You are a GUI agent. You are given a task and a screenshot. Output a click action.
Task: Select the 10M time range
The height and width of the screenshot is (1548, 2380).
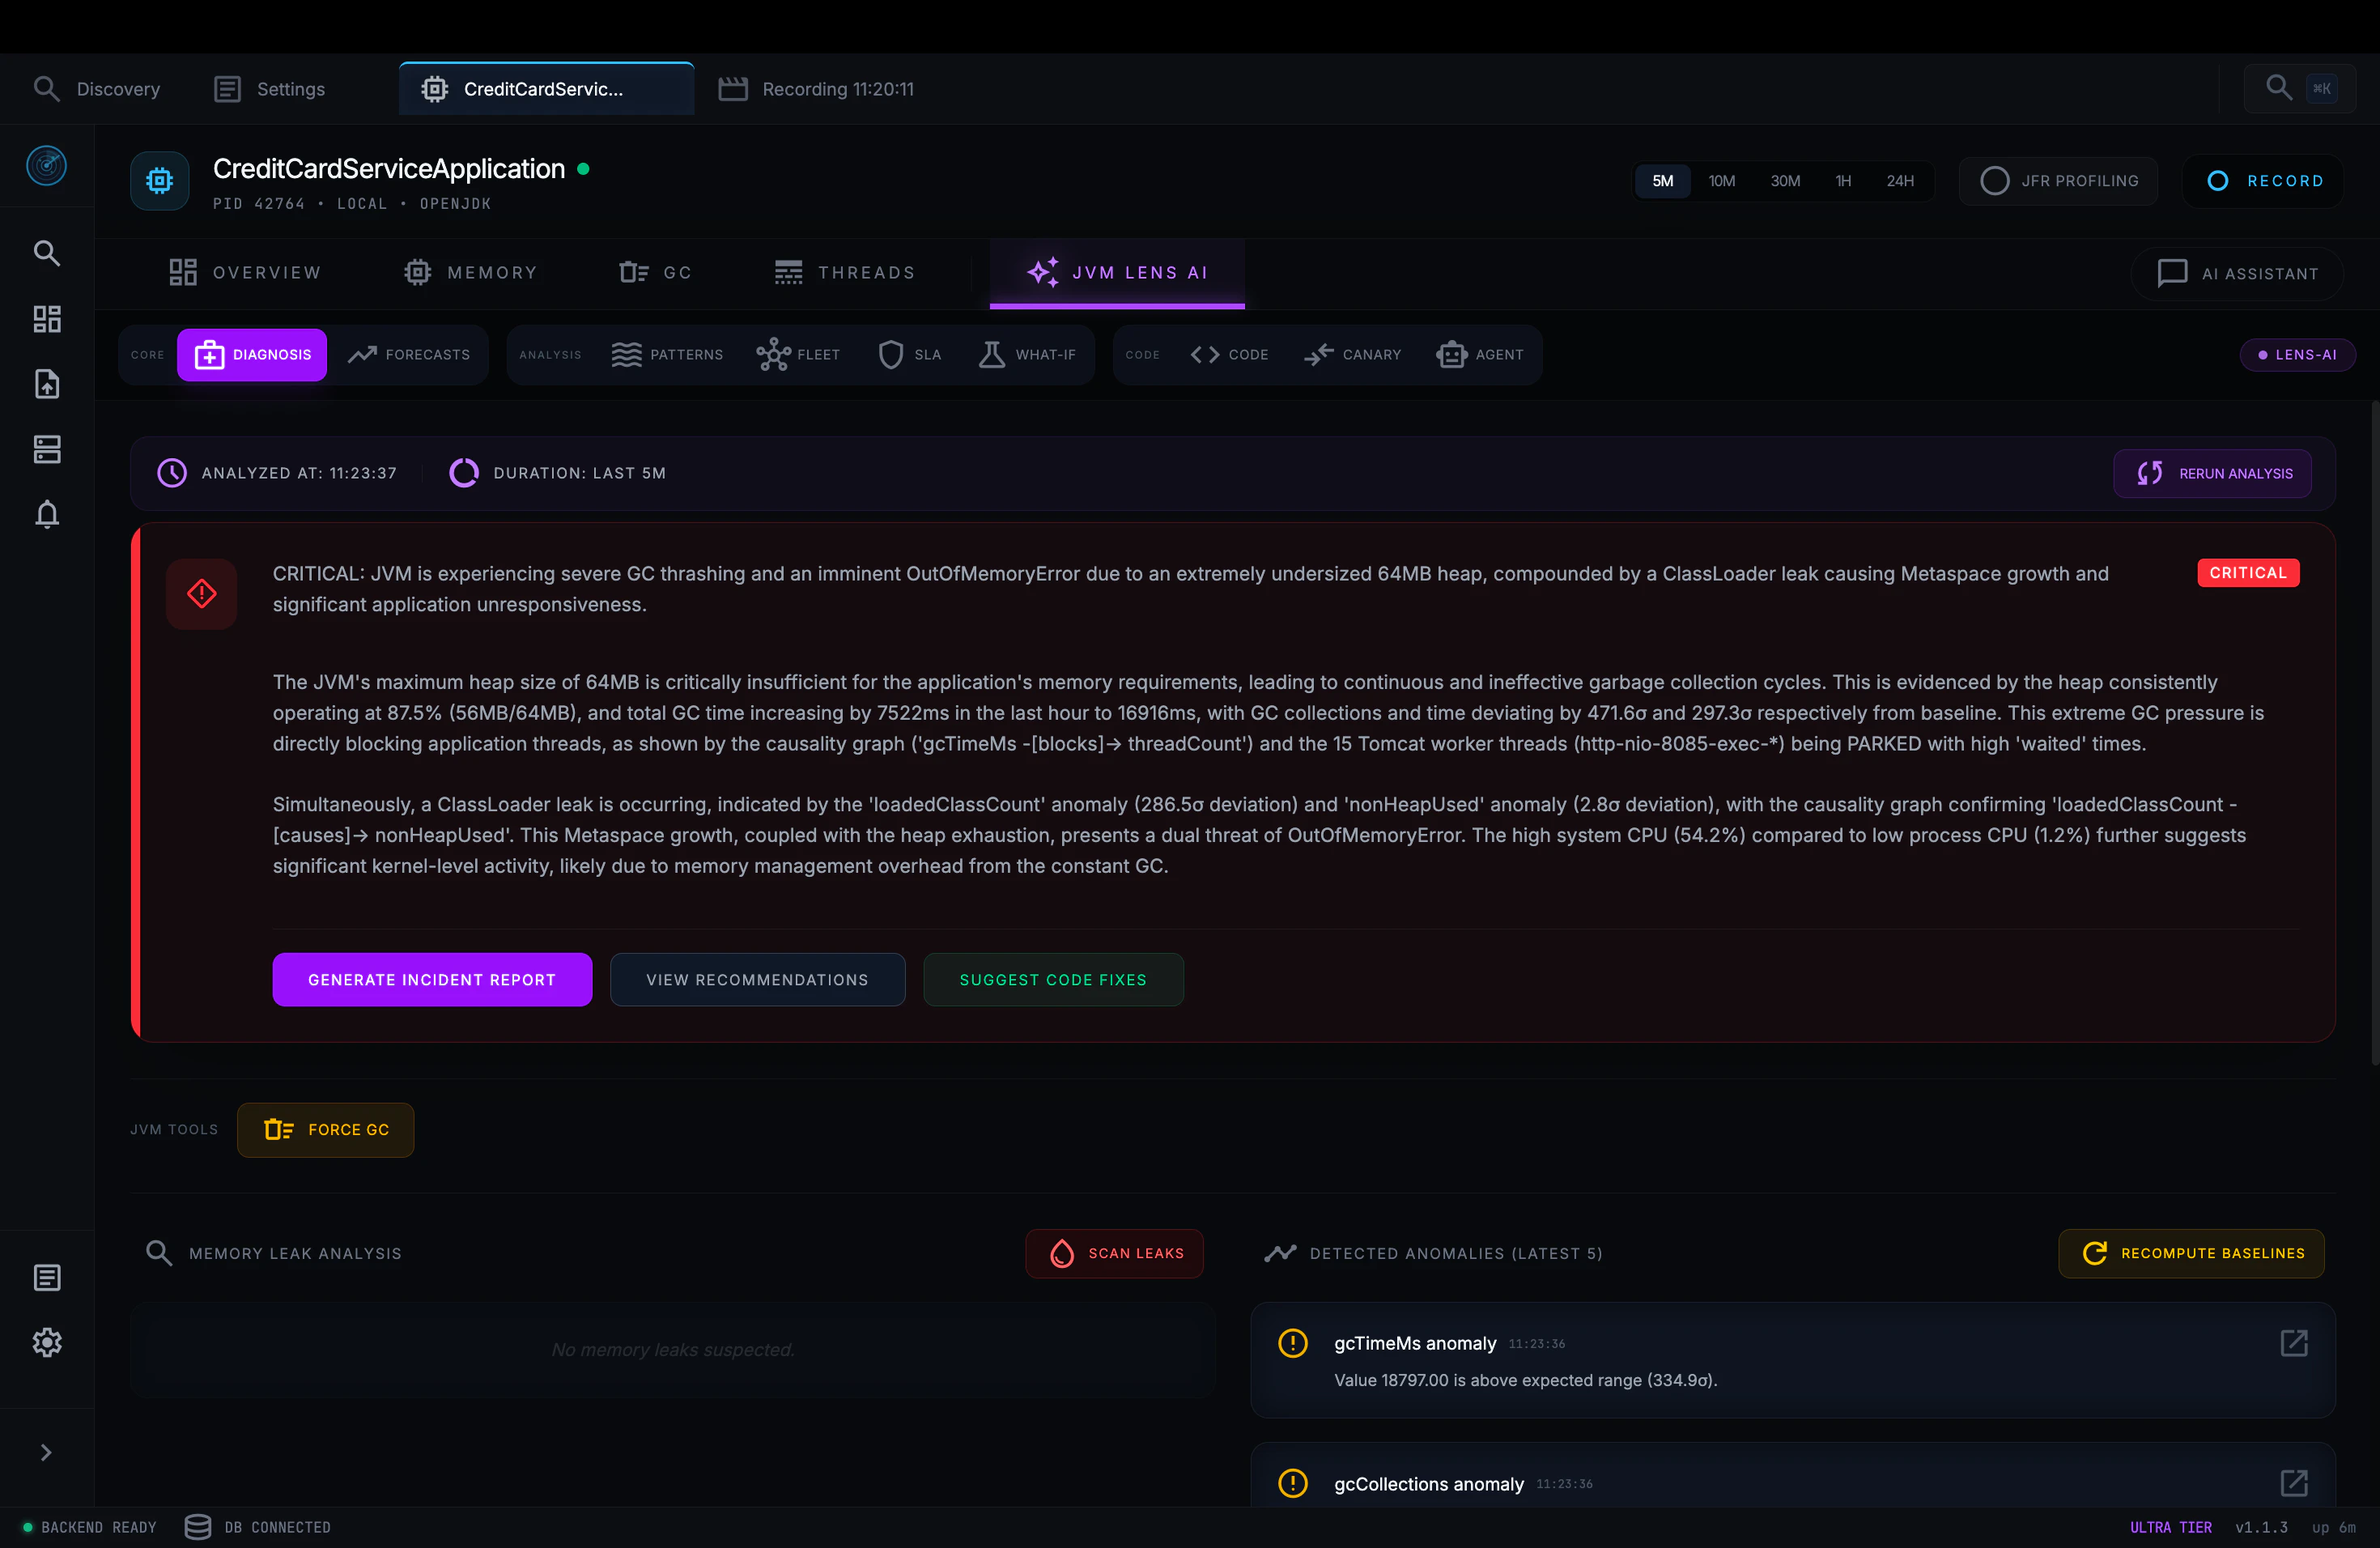tap(1721, 181)
